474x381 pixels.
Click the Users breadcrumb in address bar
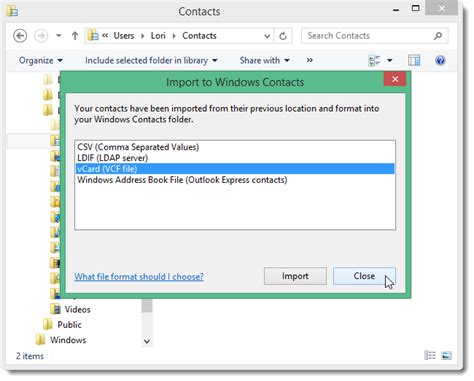pyautogui.click(x=124, y=36)
